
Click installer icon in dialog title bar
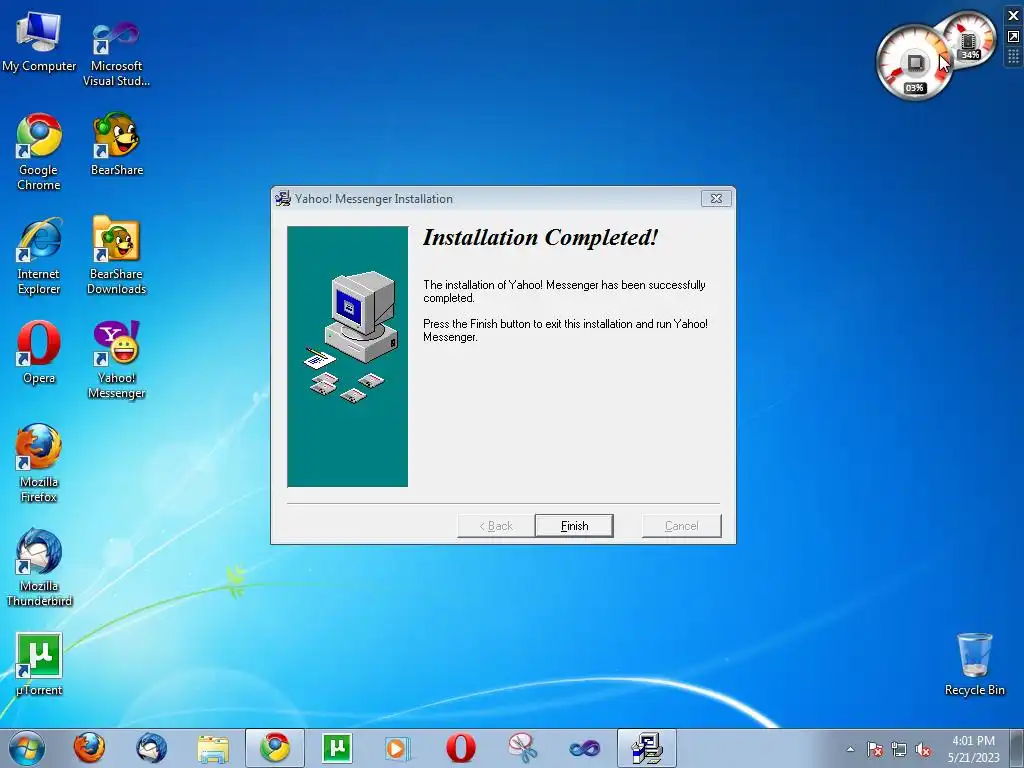coord(283,199)
